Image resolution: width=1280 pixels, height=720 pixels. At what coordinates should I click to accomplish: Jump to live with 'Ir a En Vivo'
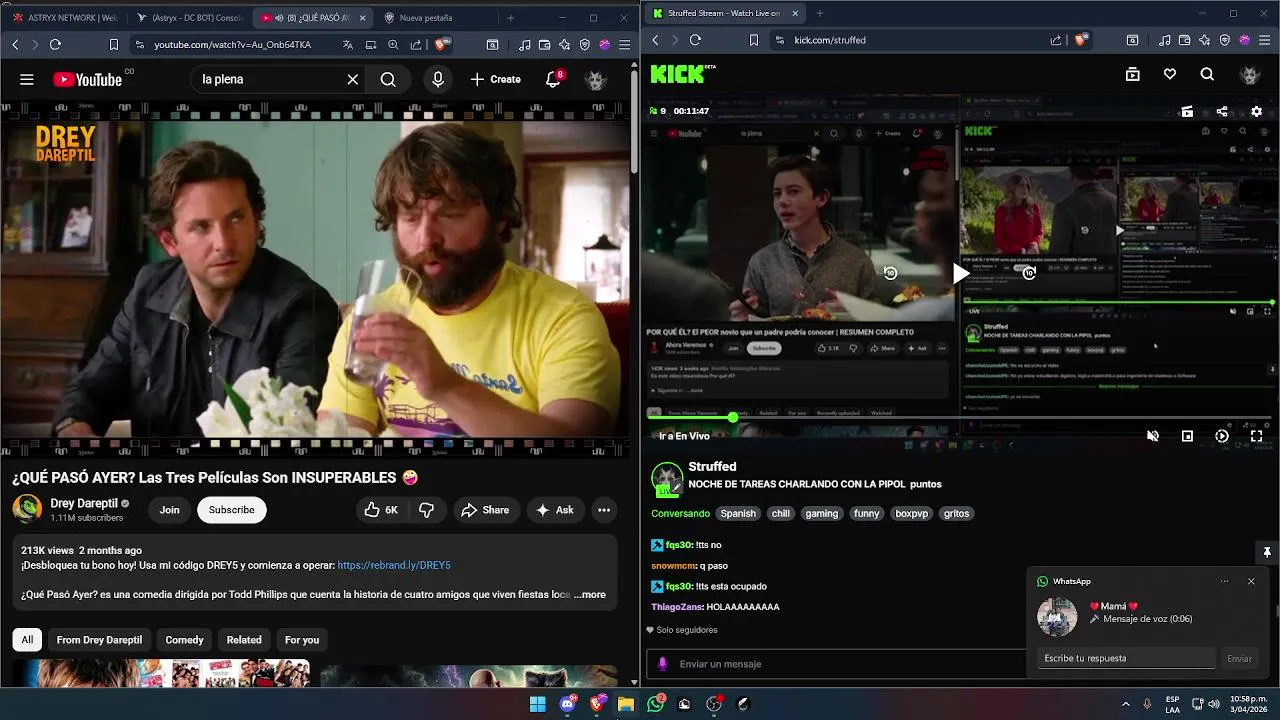[x=684, y=436]
